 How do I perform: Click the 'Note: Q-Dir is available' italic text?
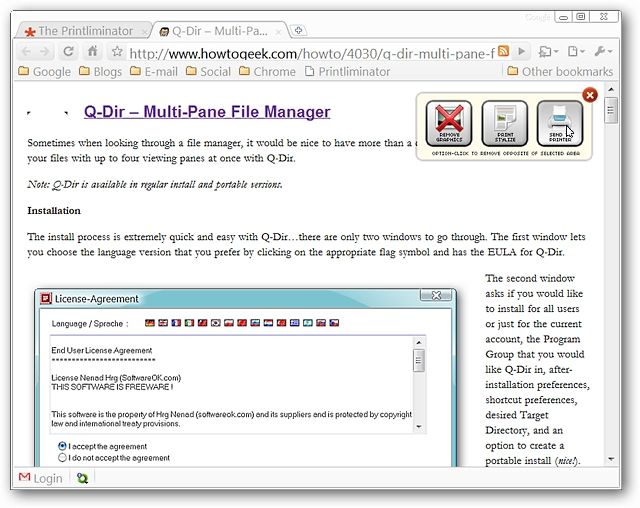(x=155, y=184)
